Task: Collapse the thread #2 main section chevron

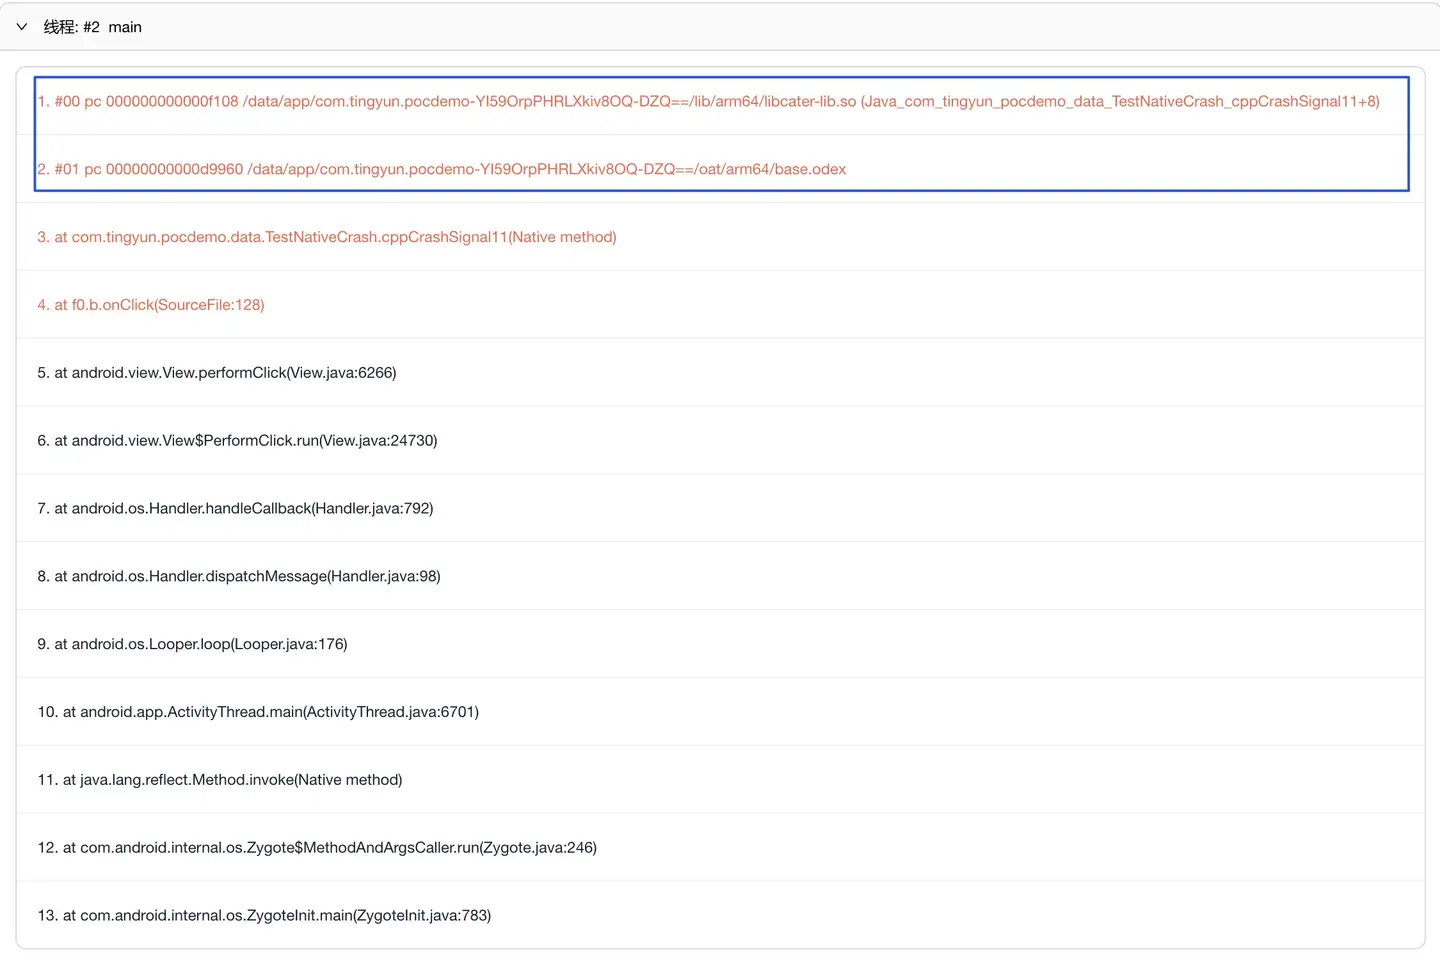Action: coord(22,27)
